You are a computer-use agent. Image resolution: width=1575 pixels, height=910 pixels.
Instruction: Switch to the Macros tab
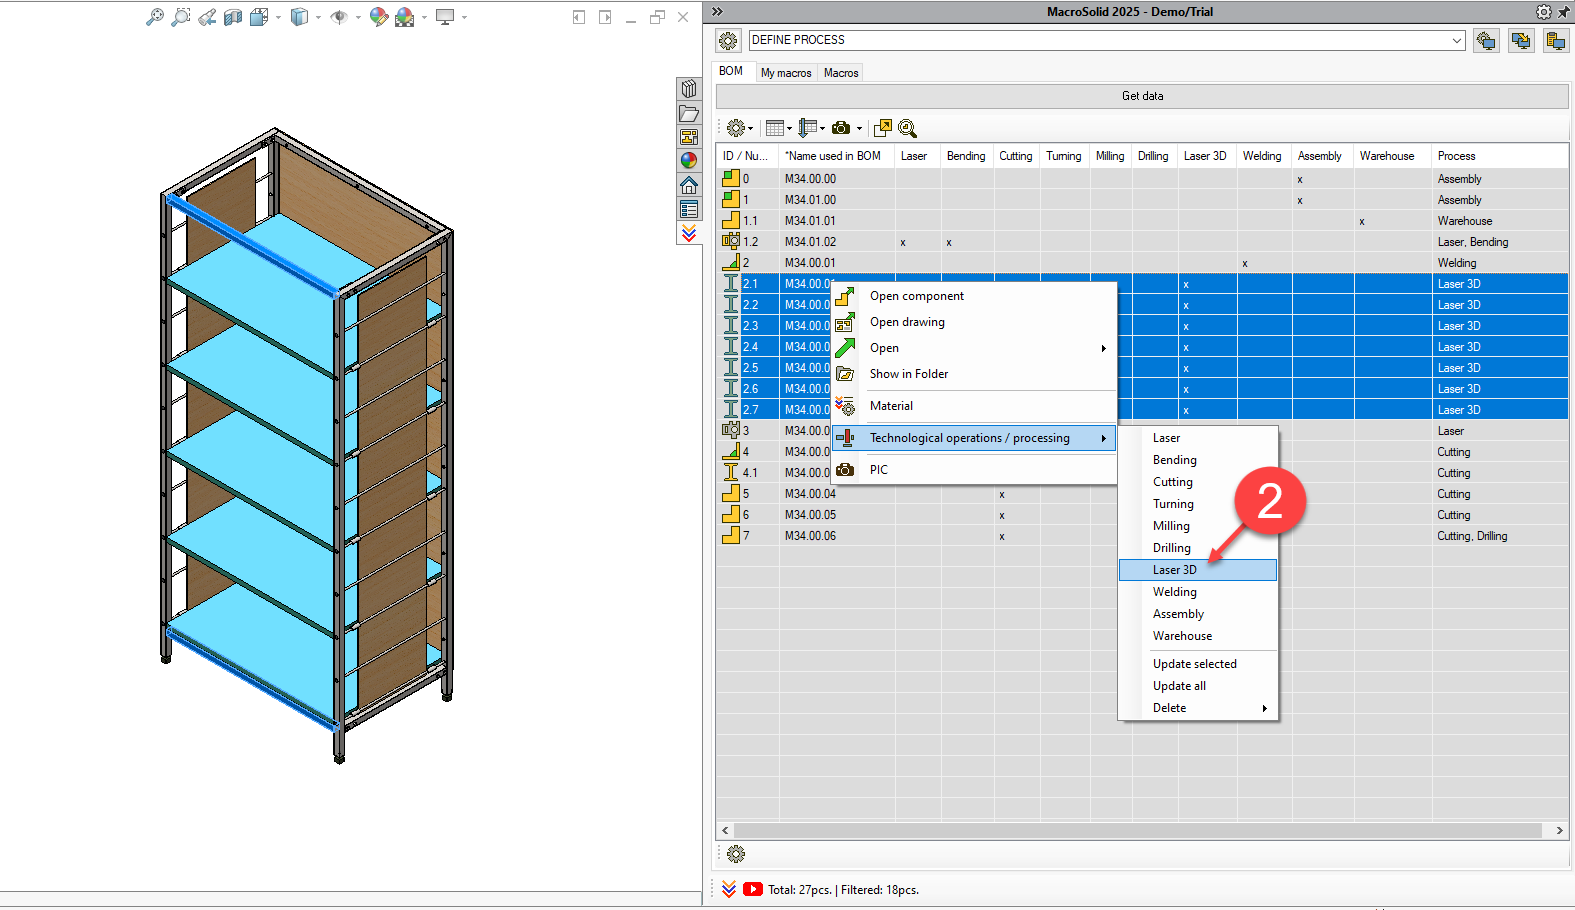coord(841,73)
